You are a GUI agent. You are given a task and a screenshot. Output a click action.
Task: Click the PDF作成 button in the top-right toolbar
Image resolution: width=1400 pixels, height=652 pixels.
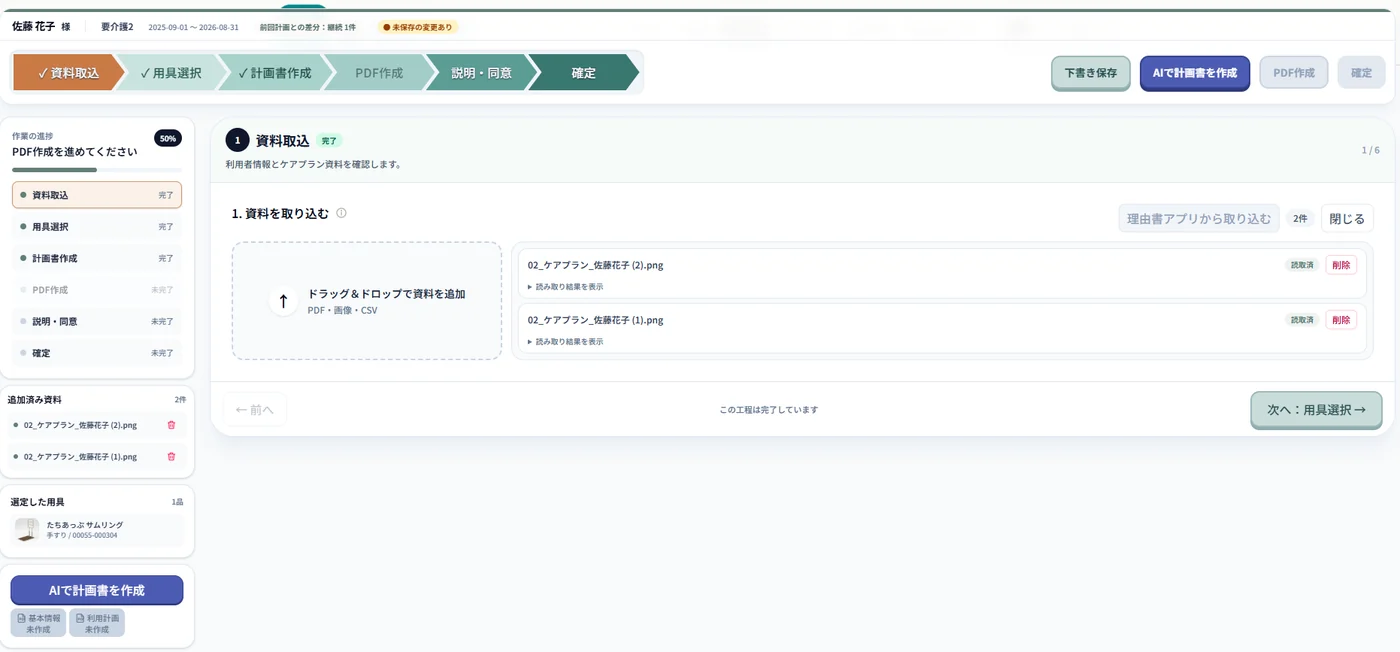pyautogui.click(x=1294, y=73)
